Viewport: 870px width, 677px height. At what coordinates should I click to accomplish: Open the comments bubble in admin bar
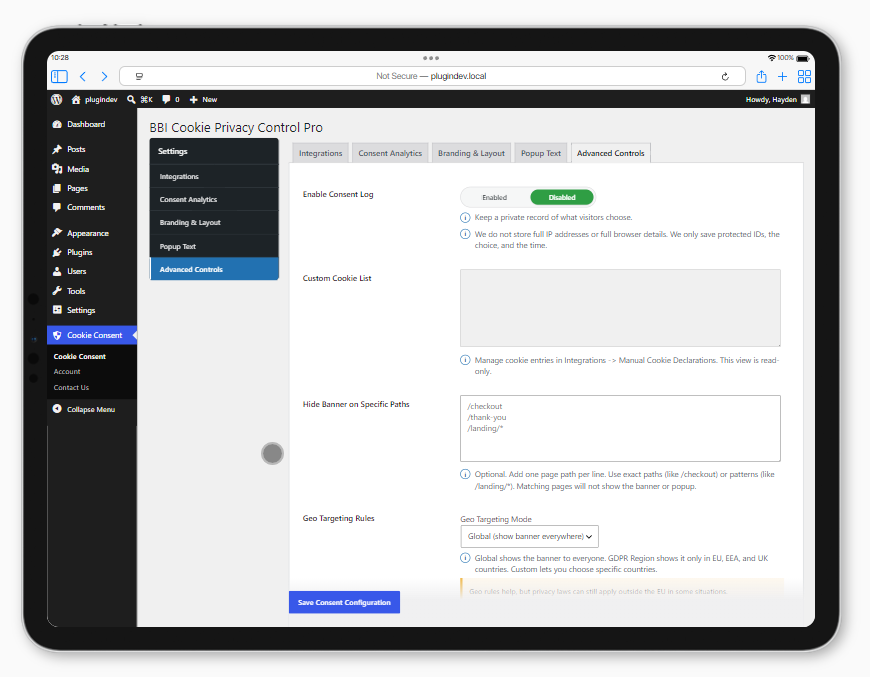point(170,99)
